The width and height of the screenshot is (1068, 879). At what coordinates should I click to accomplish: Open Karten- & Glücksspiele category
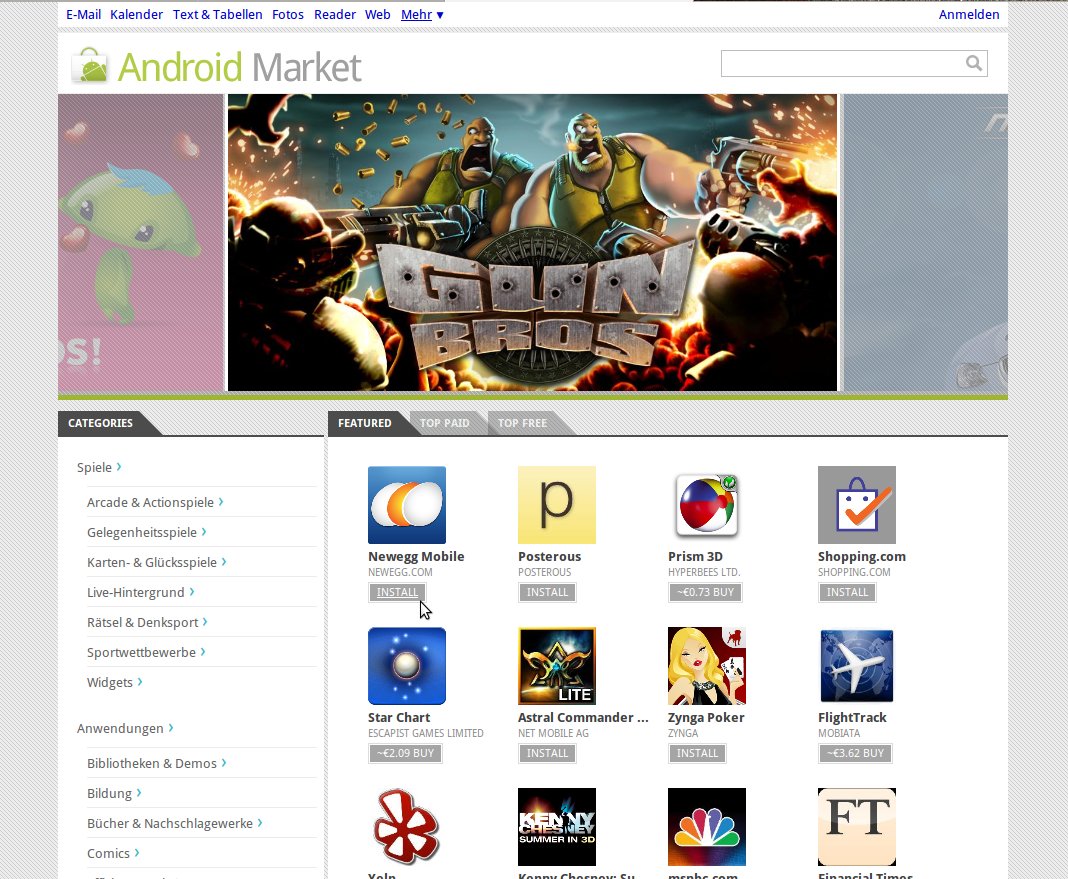click(157, 562)
